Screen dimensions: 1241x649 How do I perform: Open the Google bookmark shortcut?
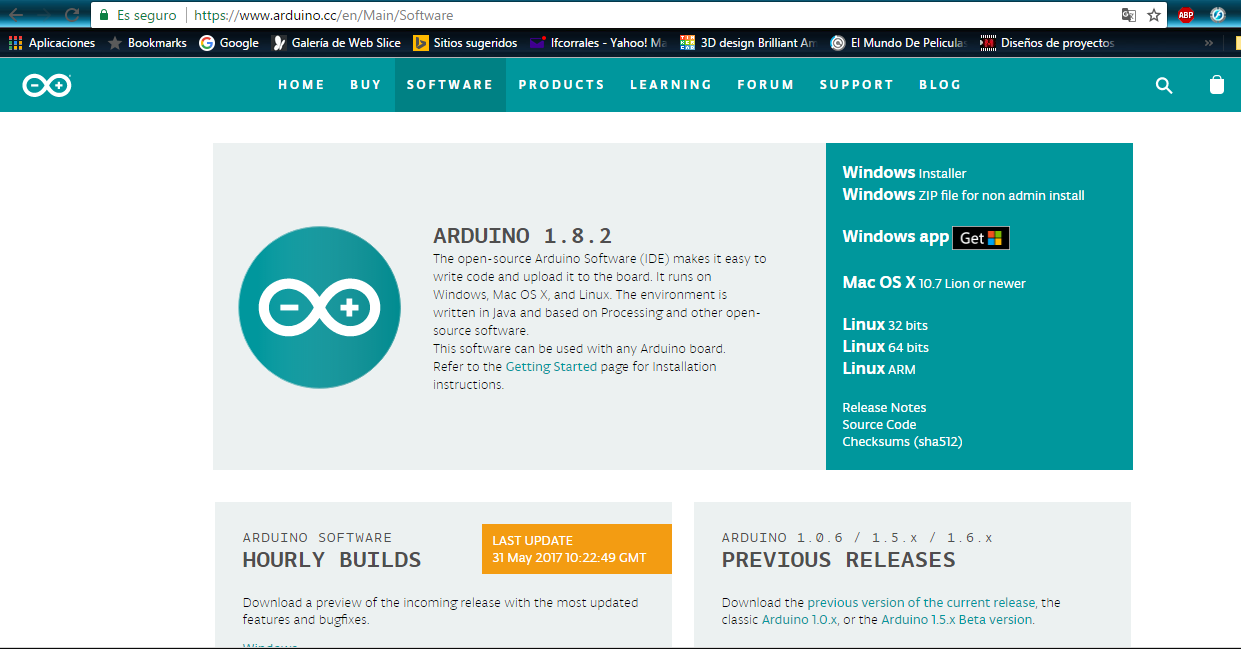tap(228, 42)
